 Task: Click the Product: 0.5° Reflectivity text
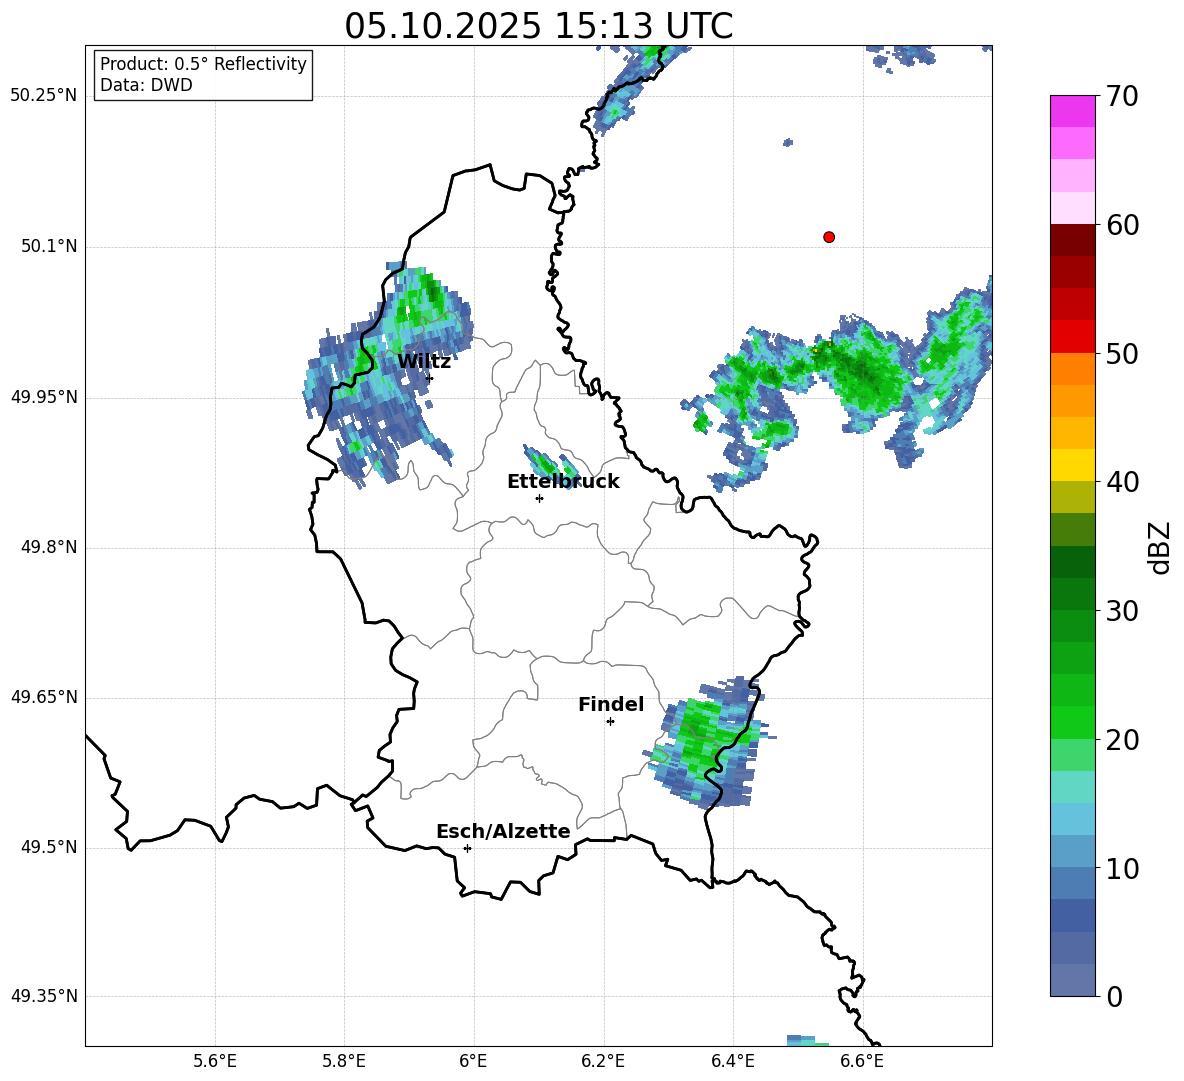coord(203,64)
